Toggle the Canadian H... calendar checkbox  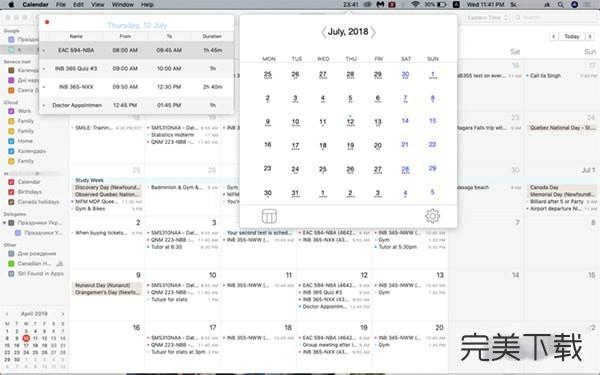[11, 264]
